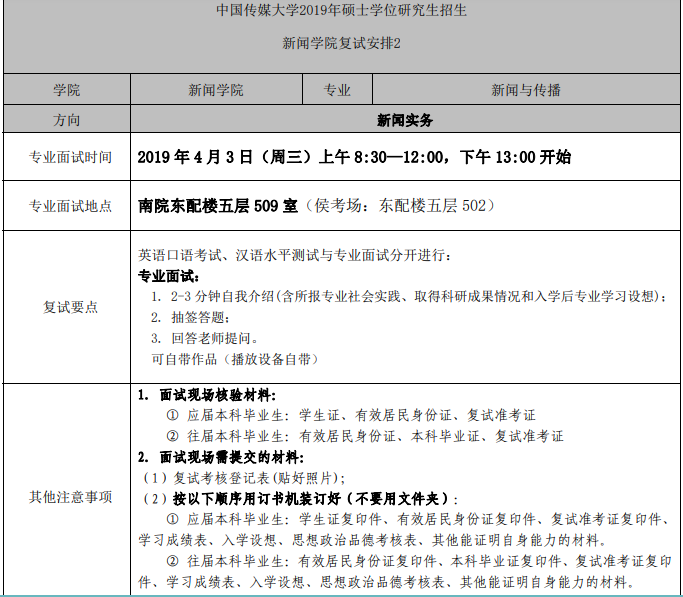Click the line 复试考核登记表(贴好照片)
This screenshot has width=683, height=597.
[x=245, y=476]
